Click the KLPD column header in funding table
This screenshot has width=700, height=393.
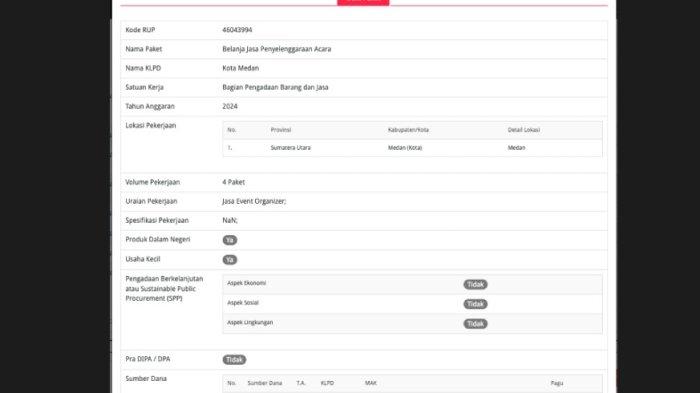[x=327, y=383]
